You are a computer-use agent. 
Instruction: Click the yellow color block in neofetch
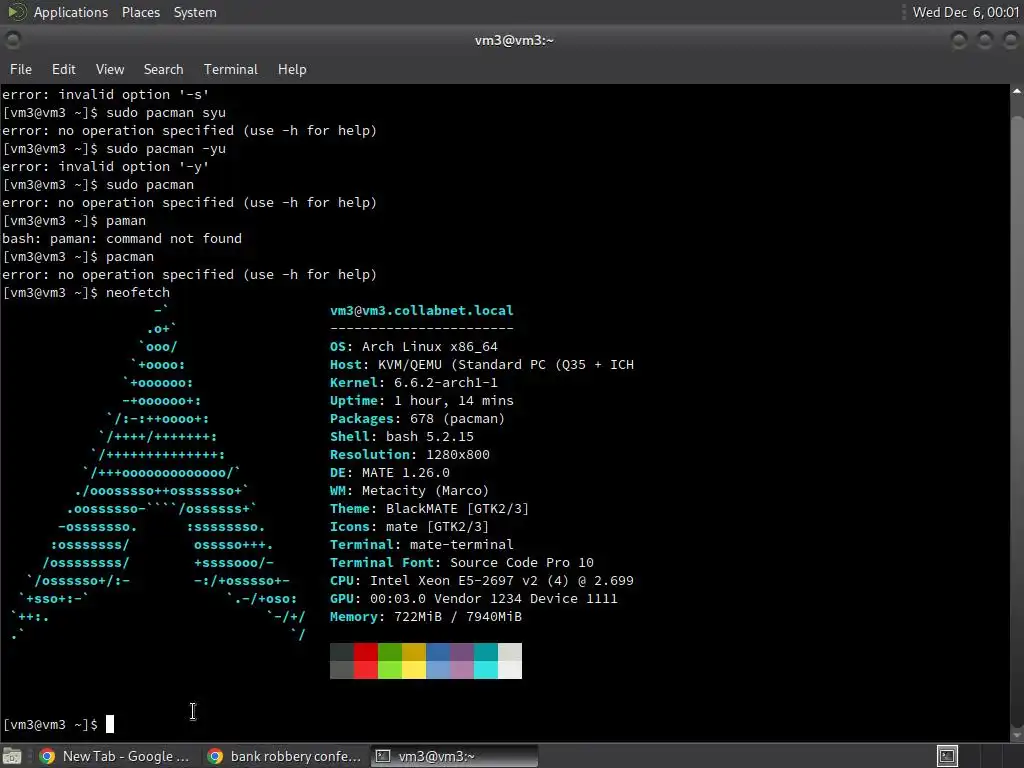click(x=414, y=661)
